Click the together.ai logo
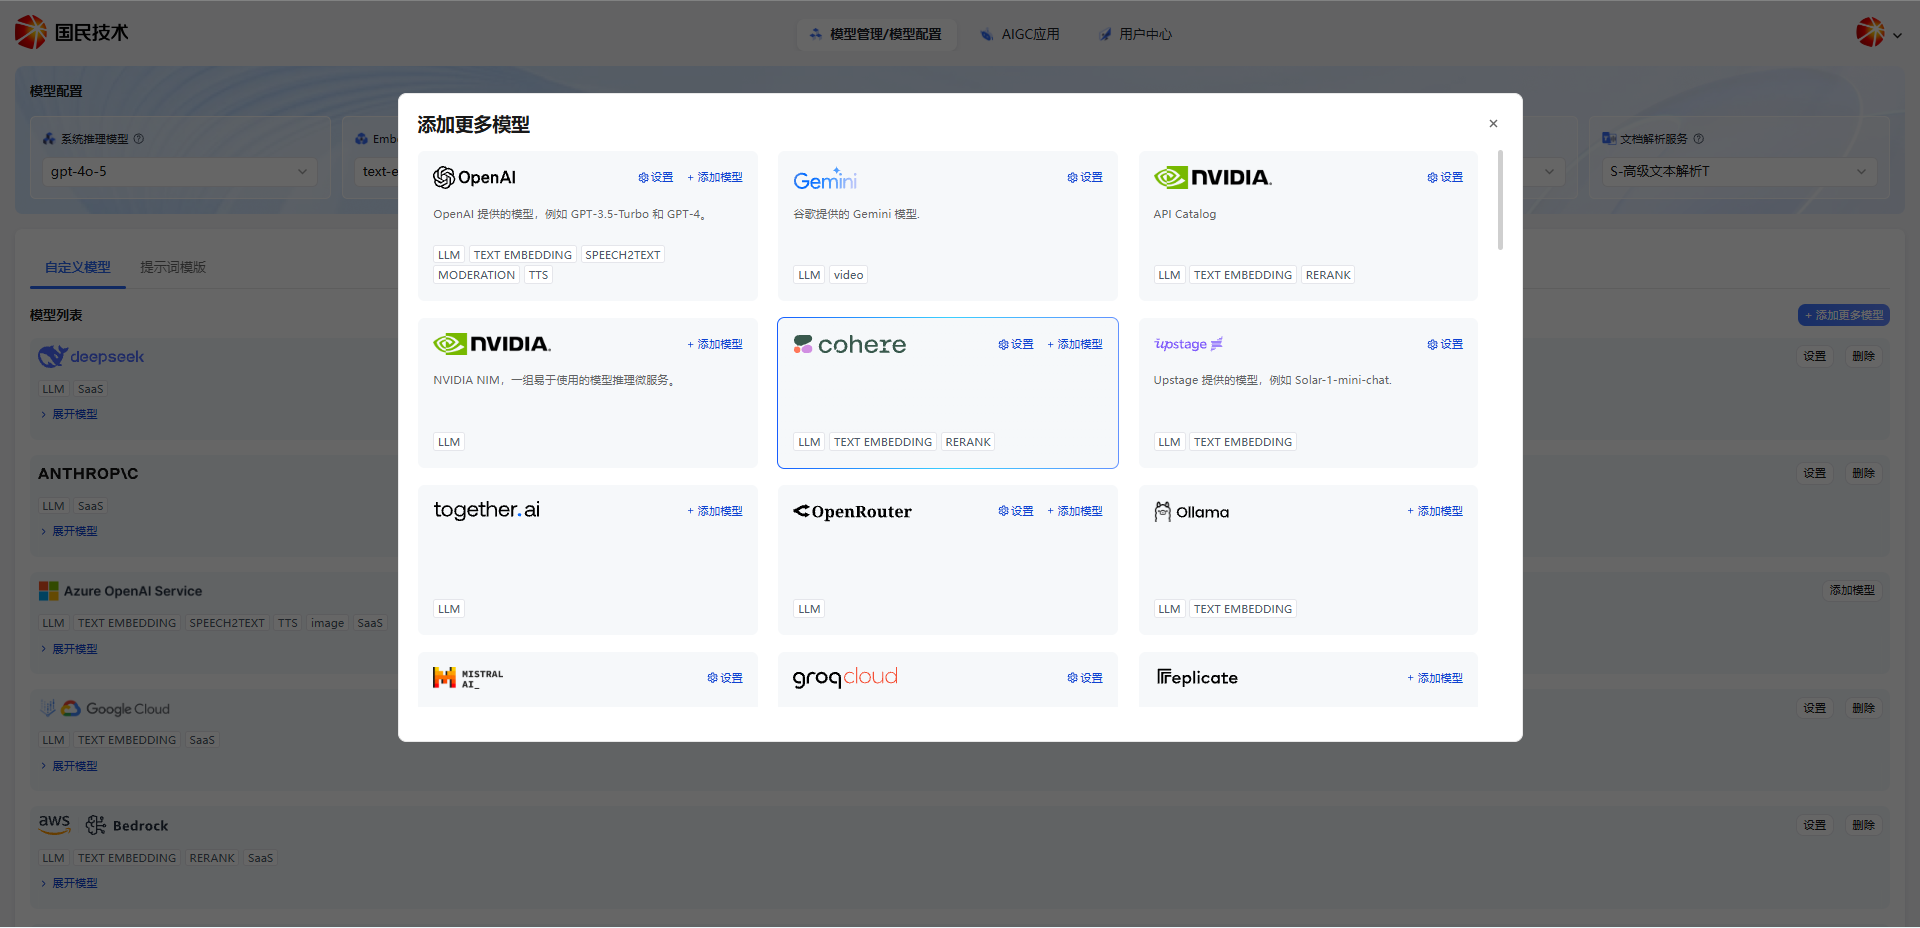 pos(486,510)
